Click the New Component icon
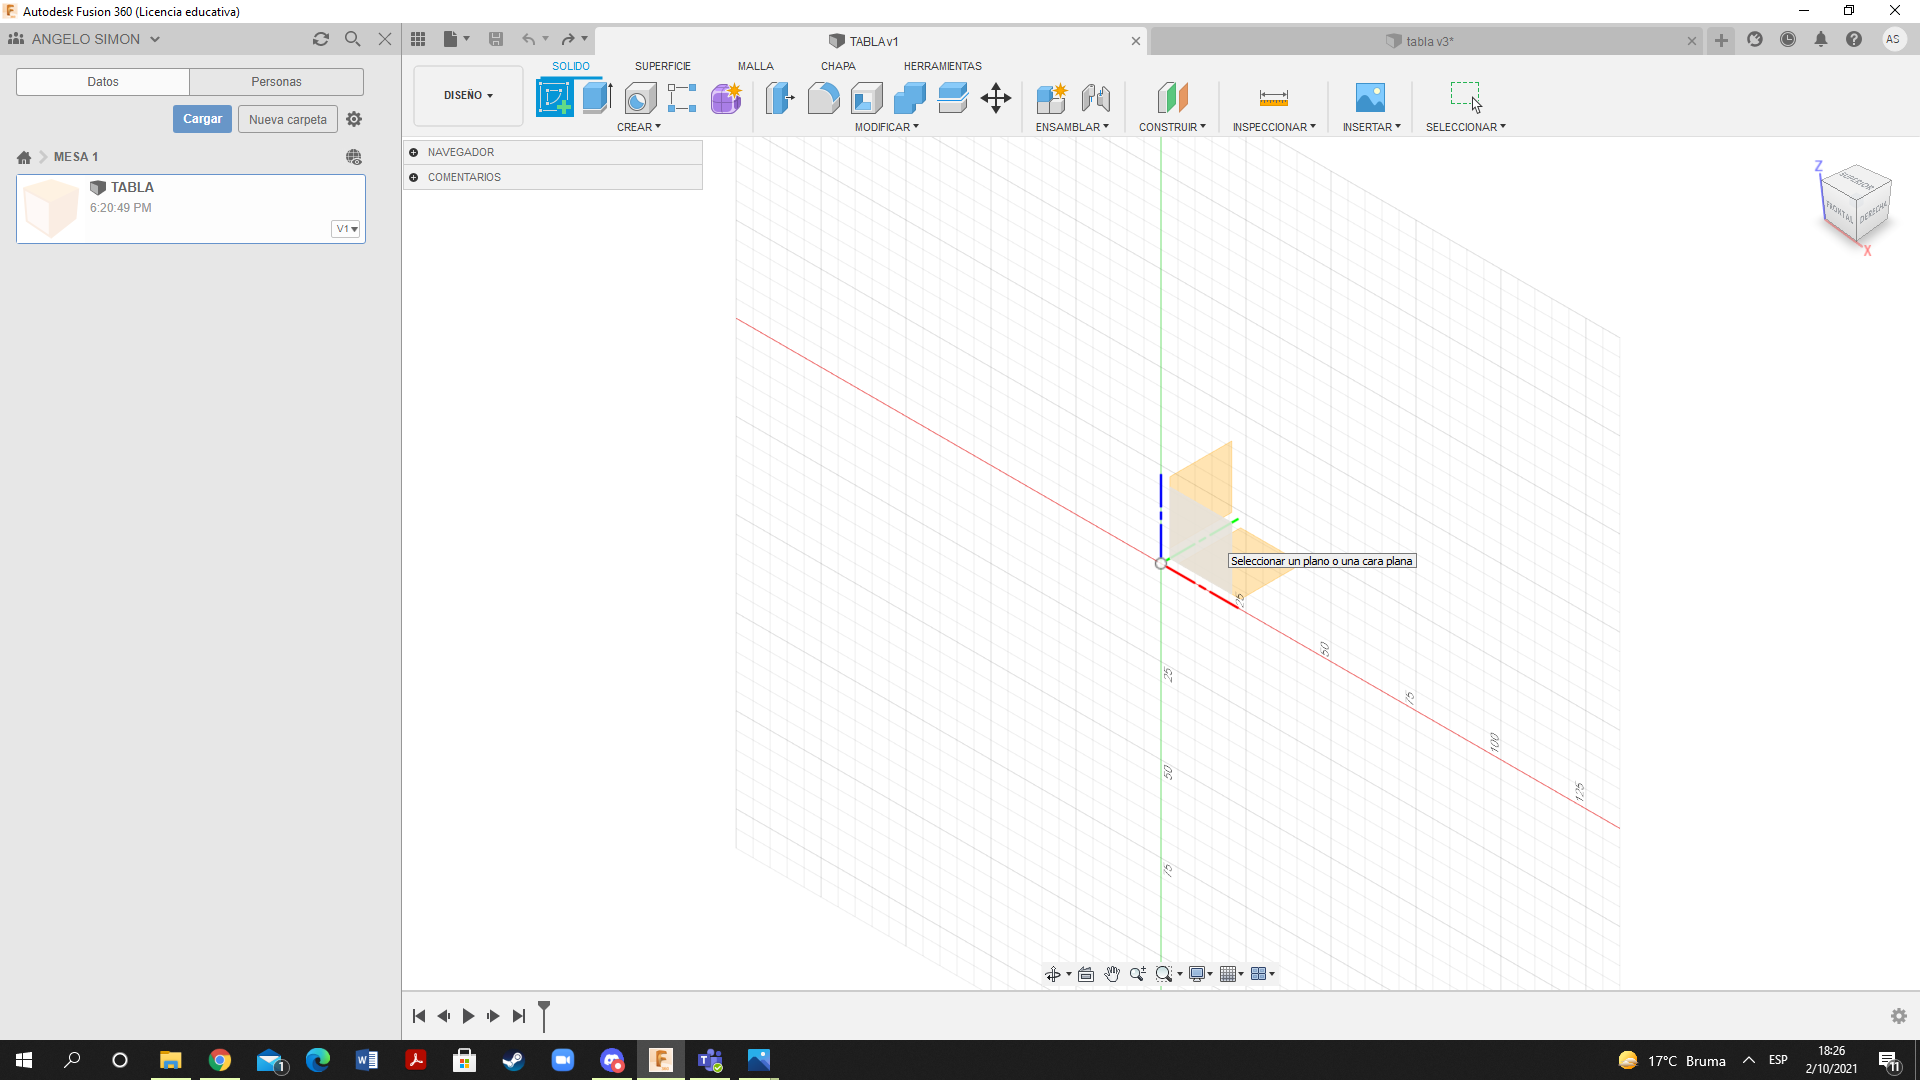 pos(1051,98)
